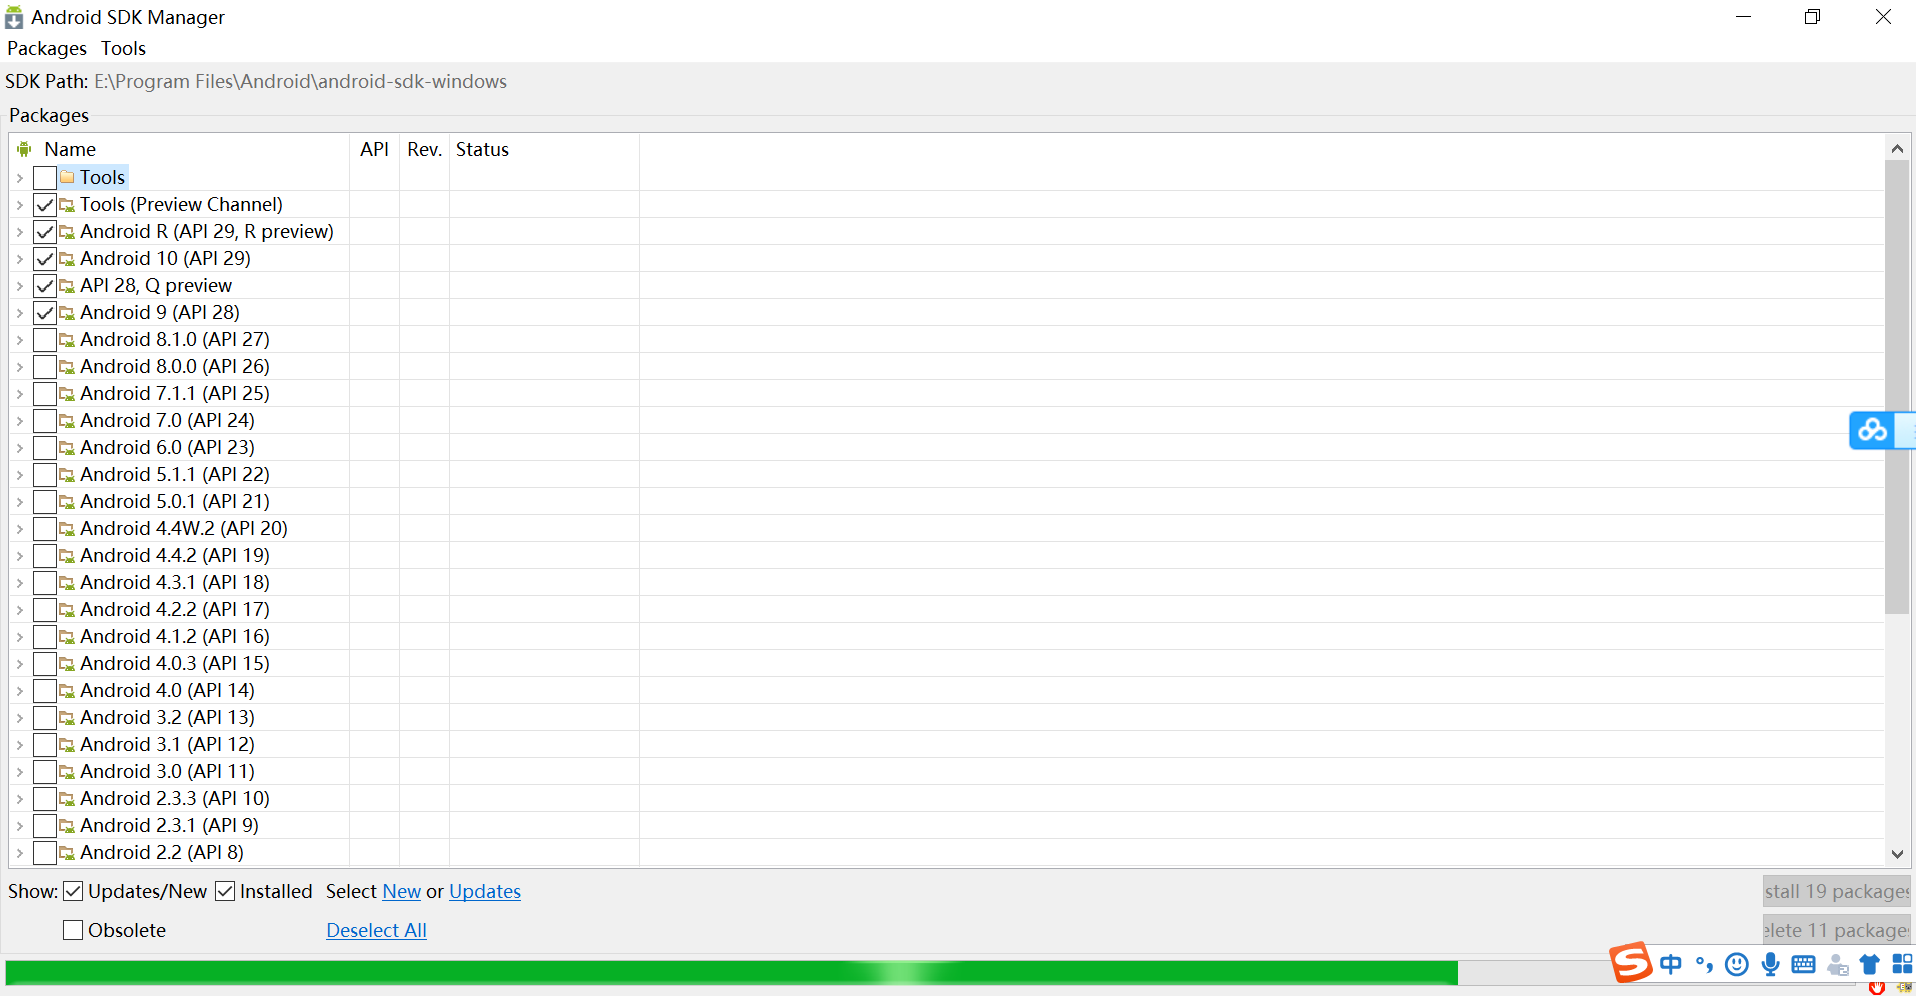The width and height of the screenshot is (1916, 996).
Task: Expand the Android 10 (API 29) node
Action: point(19,259)
